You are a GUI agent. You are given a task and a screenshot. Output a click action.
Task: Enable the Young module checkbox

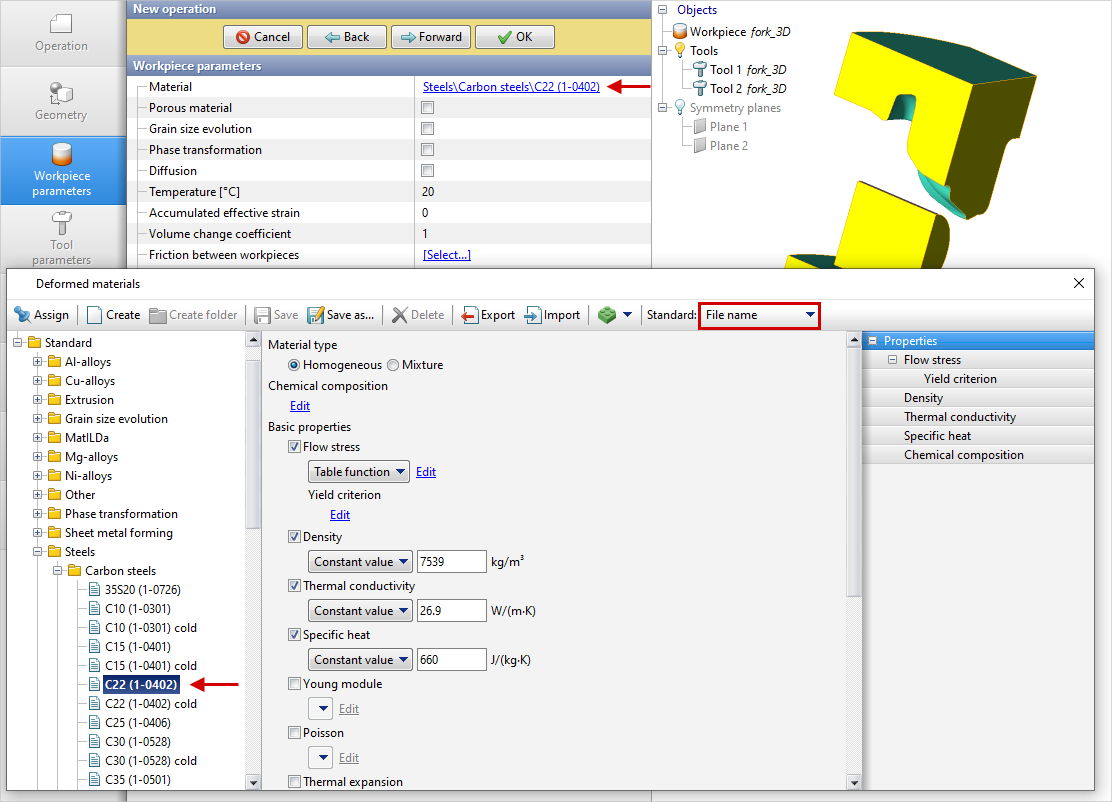click(x=294, y=684)
